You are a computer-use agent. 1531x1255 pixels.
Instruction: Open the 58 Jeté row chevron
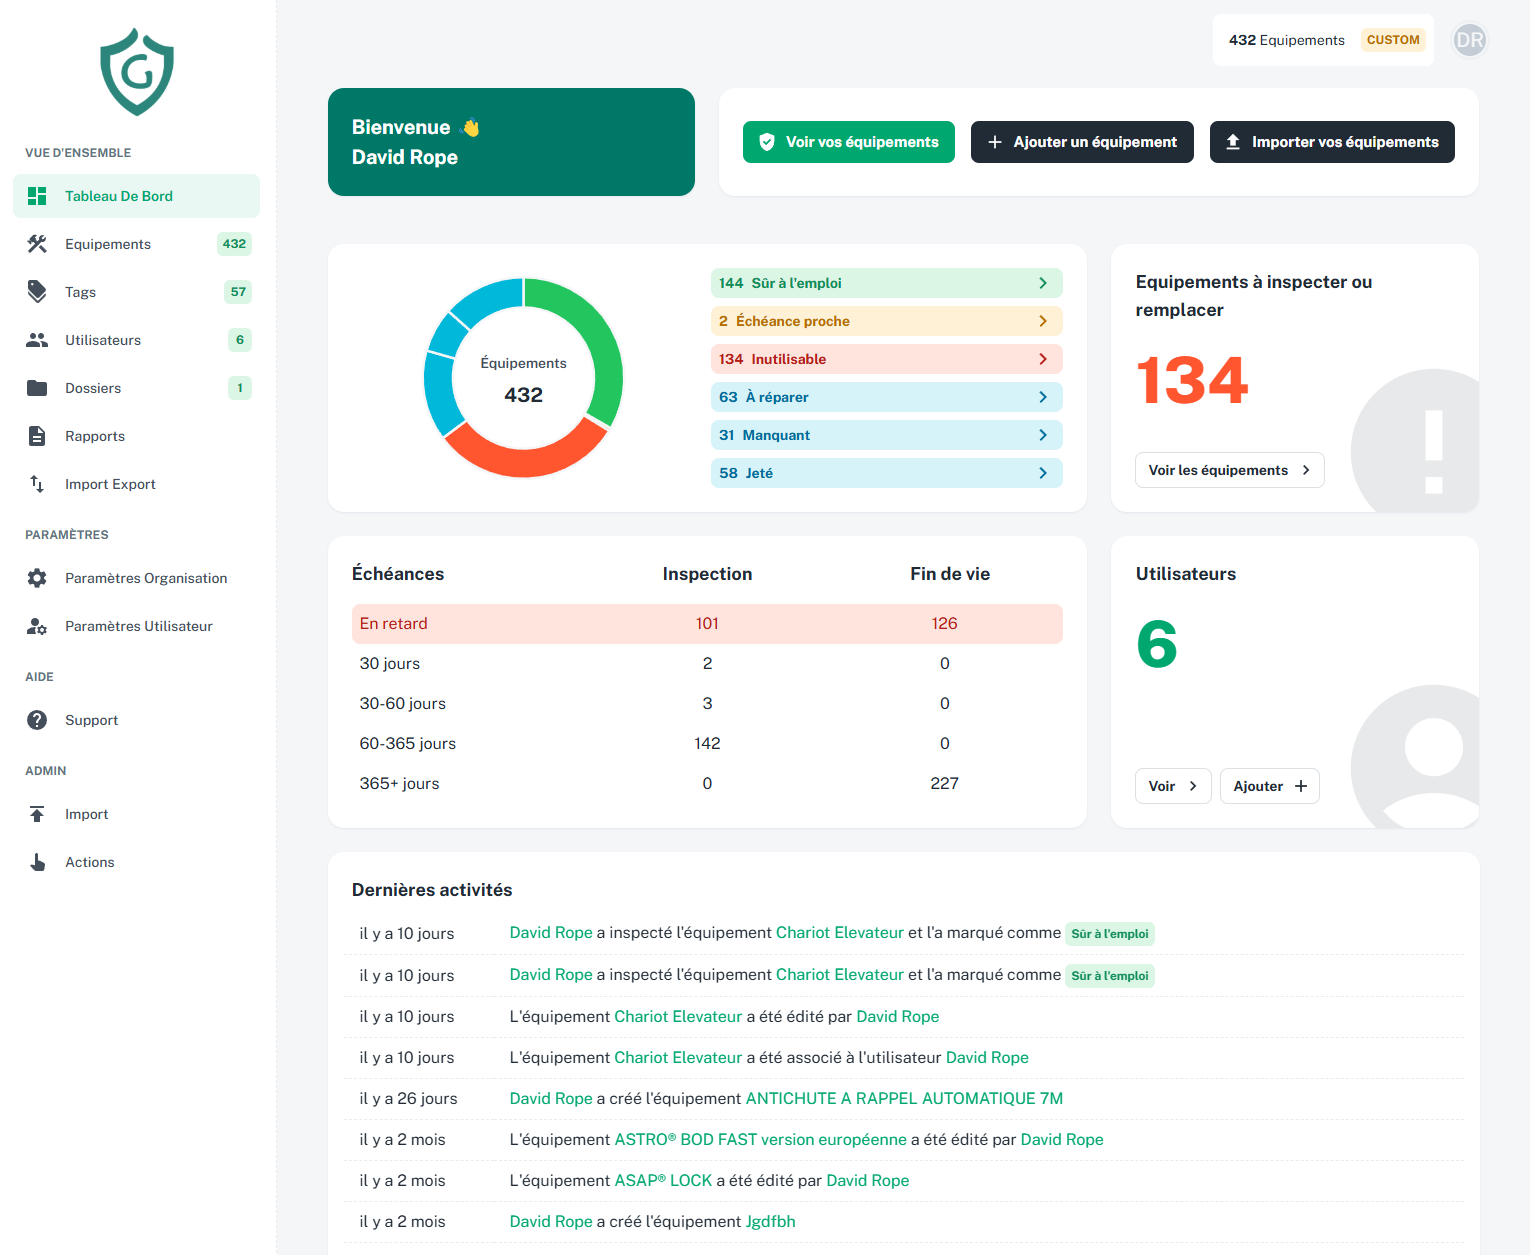[x=1043, y=473]
